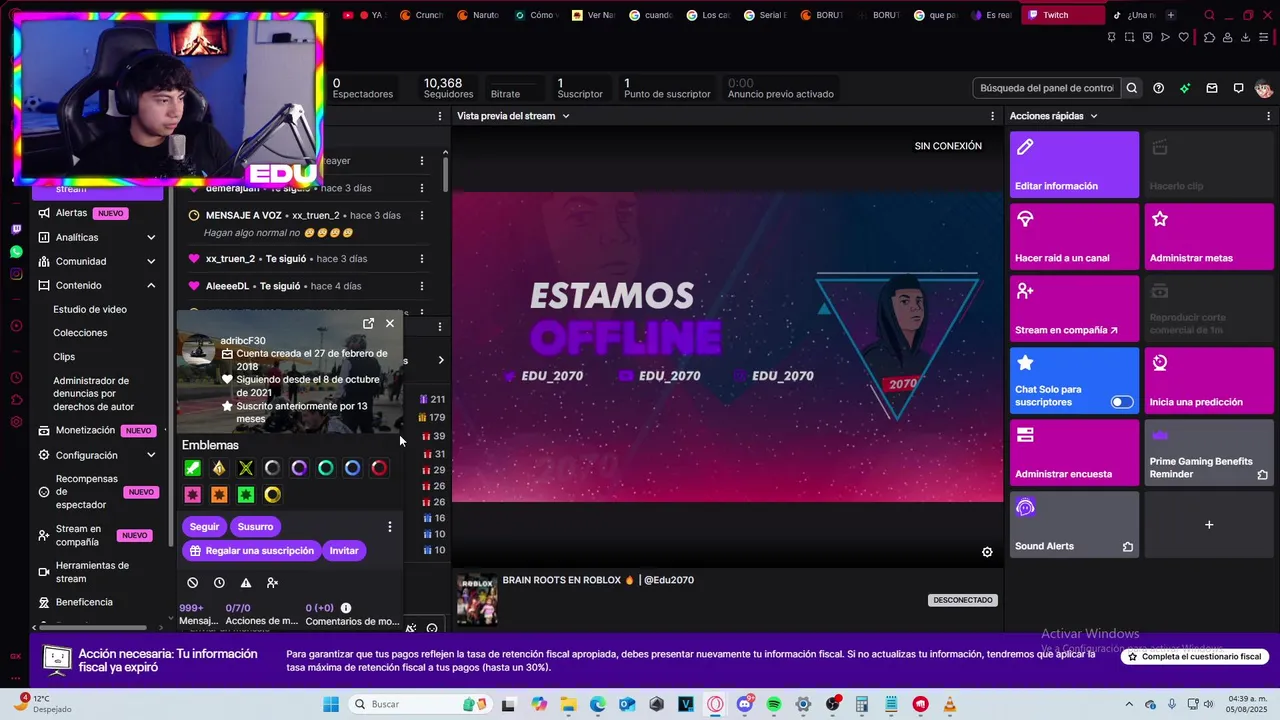The width and height of the screenshot is (1280, 720).
Task: Expand the Comunidad sidebar section
Action: tap(151, 262)
